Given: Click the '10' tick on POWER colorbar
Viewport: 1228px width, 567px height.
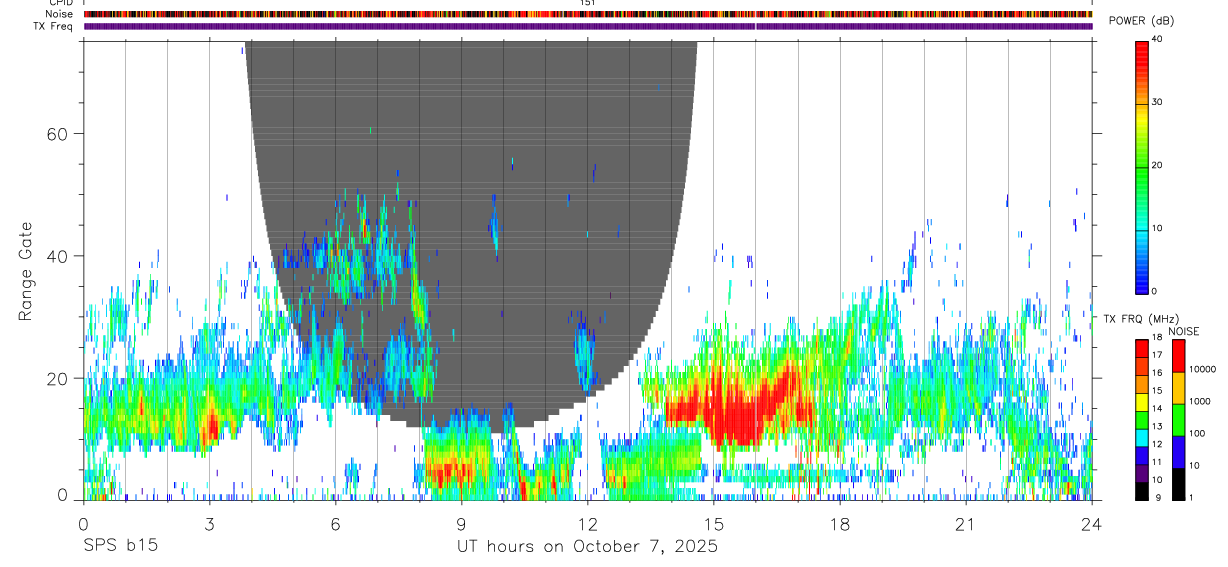Looking at the screenshot, I should coord(1158,228).
